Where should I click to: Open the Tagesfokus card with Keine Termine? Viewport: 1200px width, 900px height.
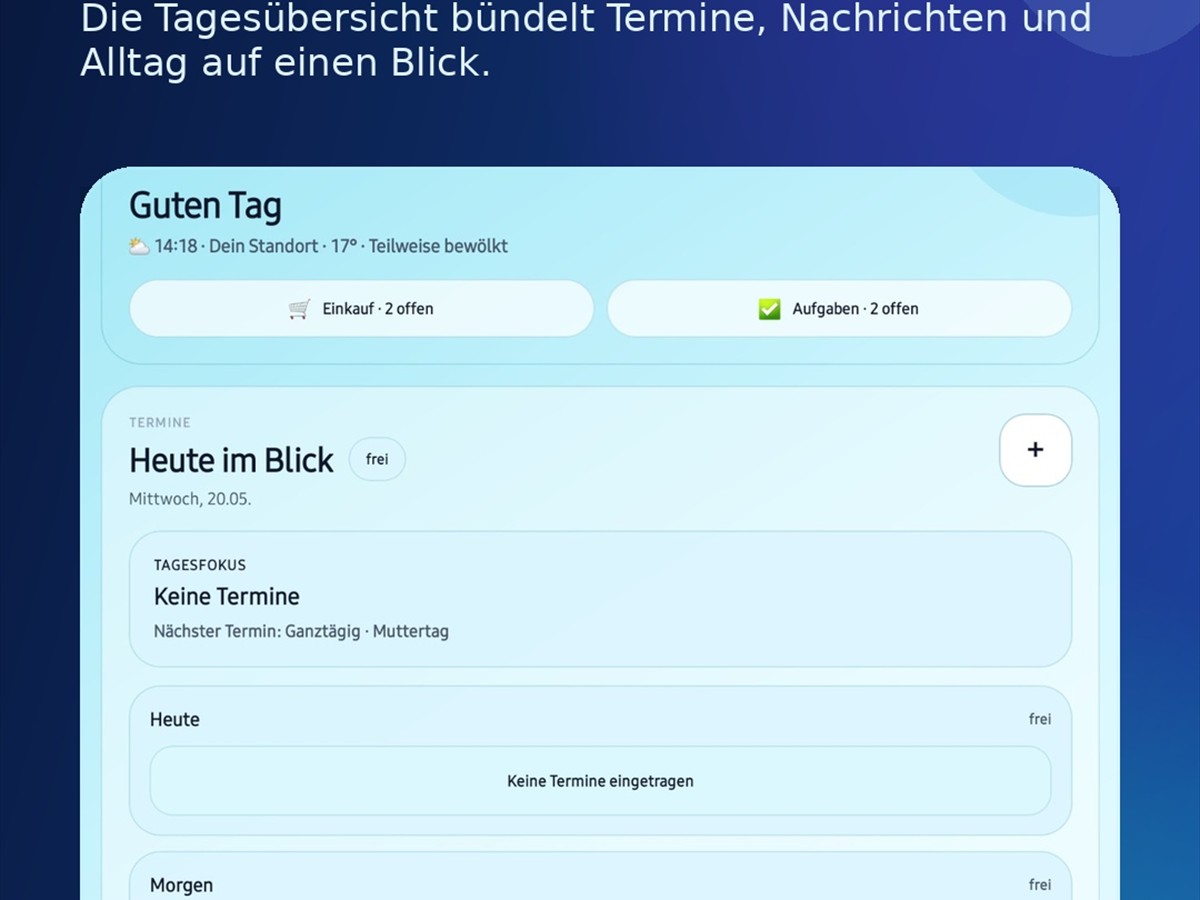[600, 599]
